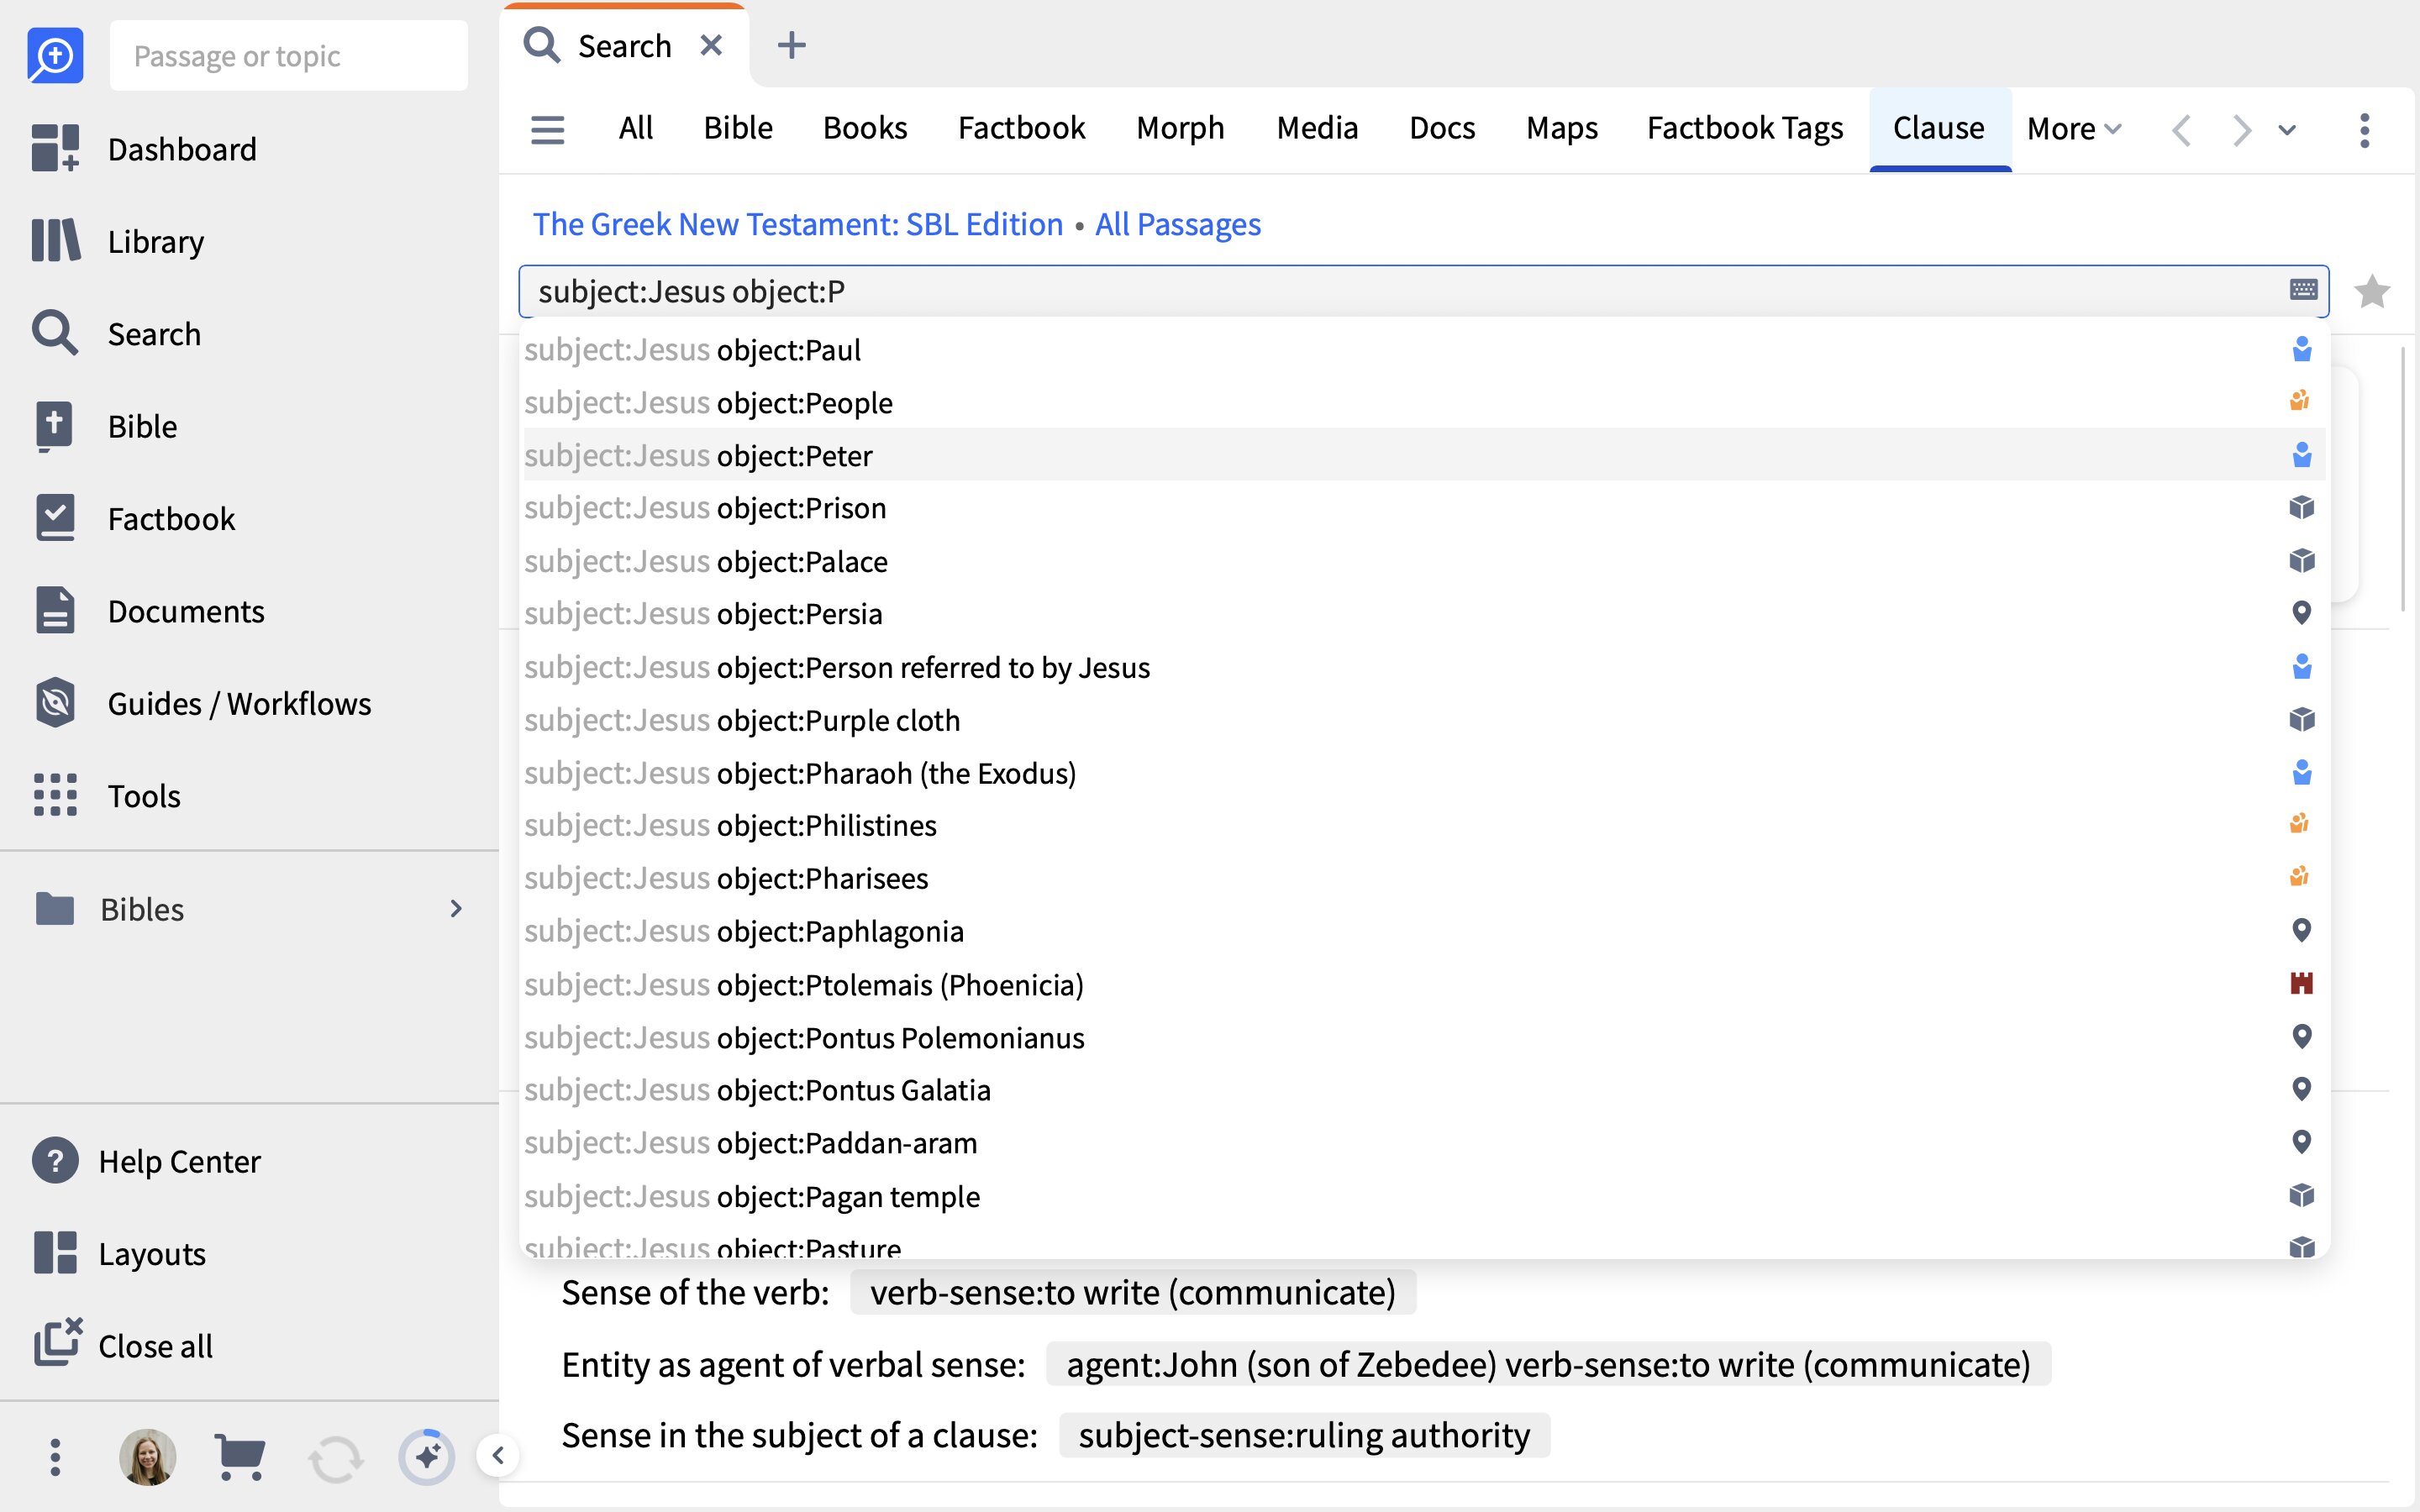
Task: Click the Passage or topic field
Action: click(288, 56)
